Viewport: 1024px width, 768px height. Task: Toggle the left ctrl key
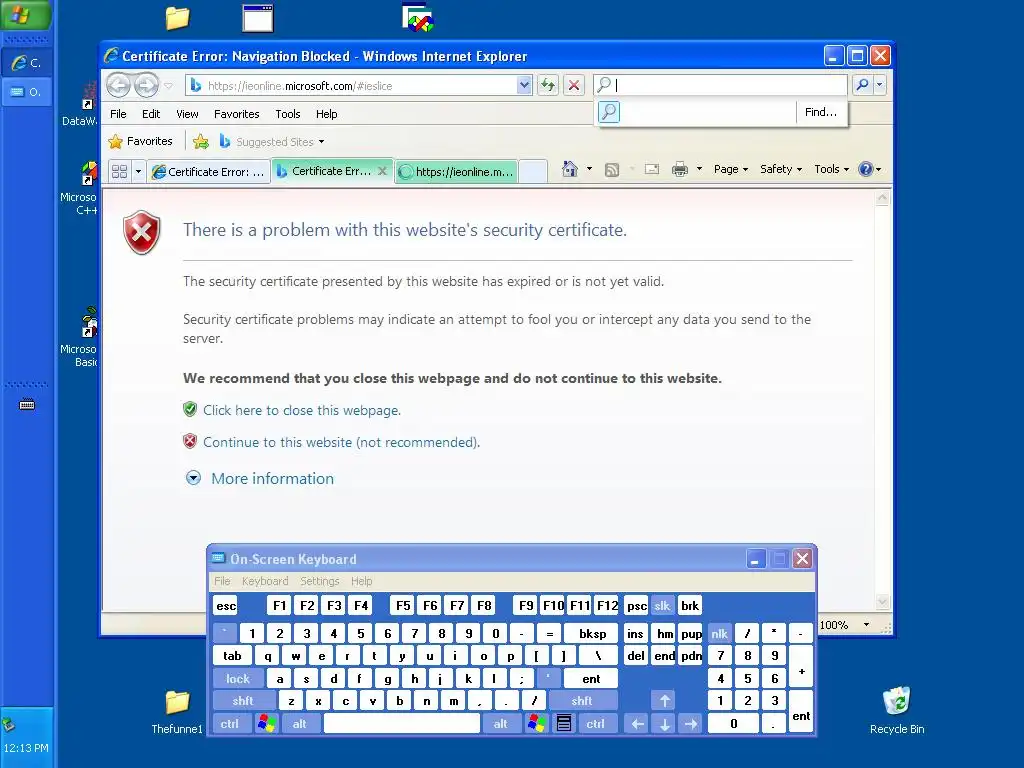tap(229, 724)
